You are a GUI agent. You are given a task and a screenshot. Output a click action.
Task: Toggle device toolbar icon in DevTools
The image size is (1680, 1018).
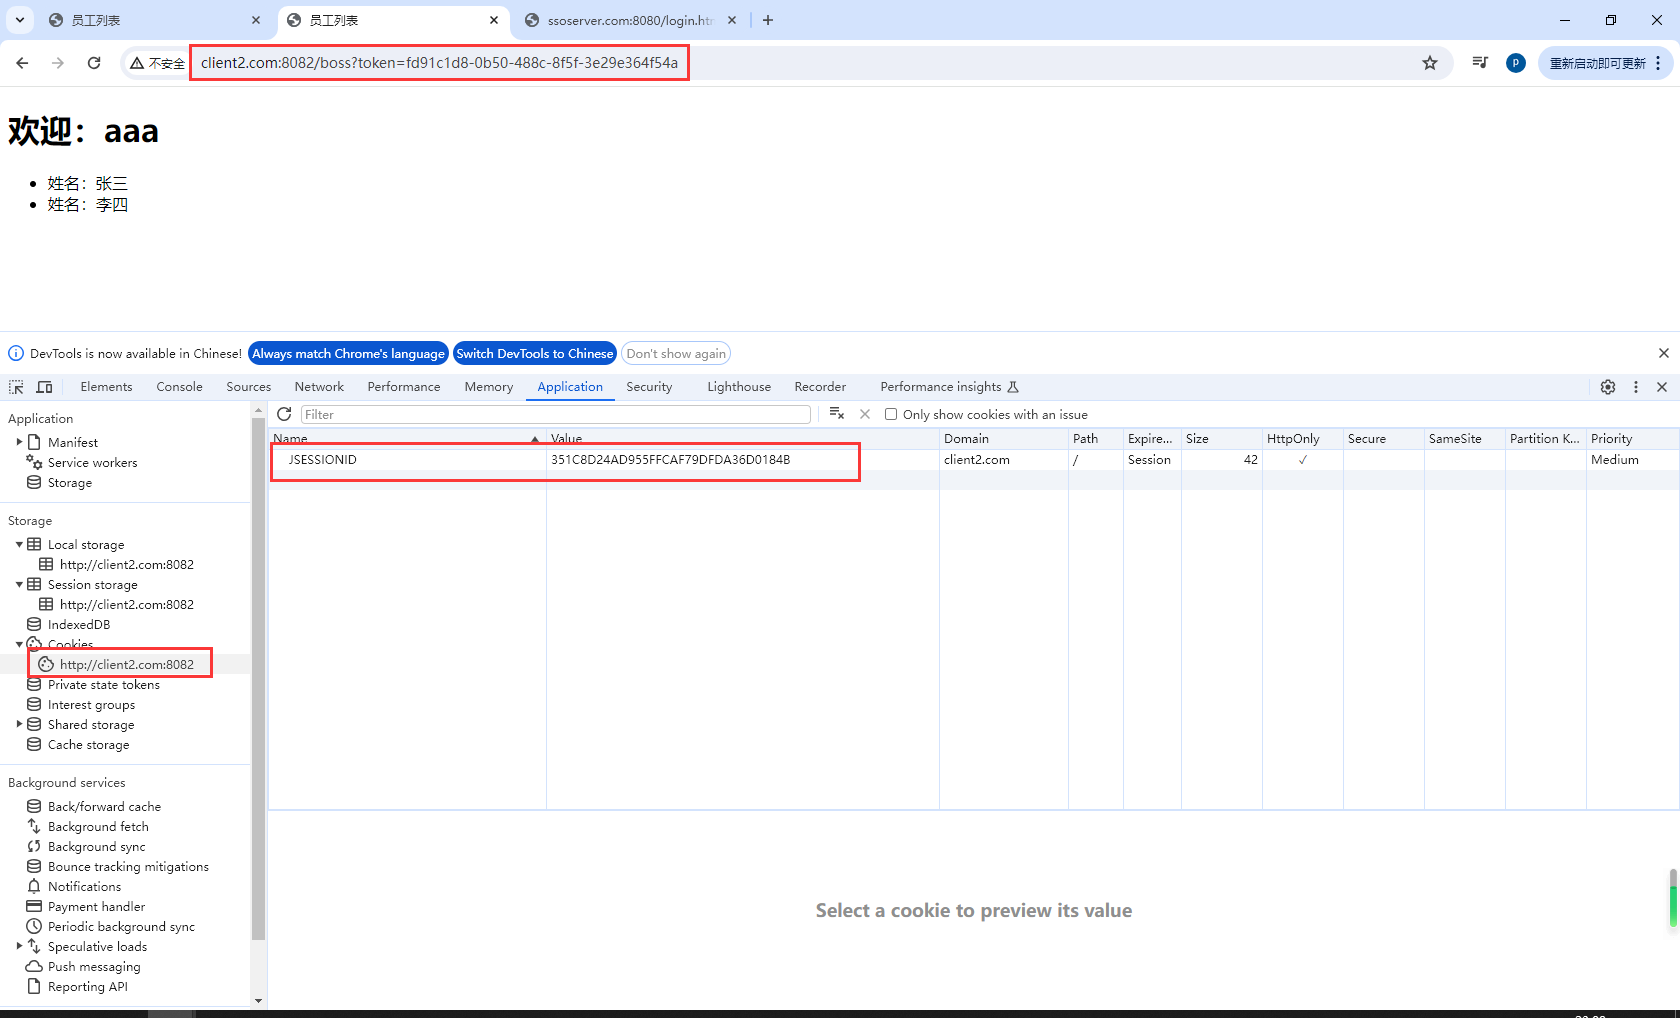[x=44, y=387]
